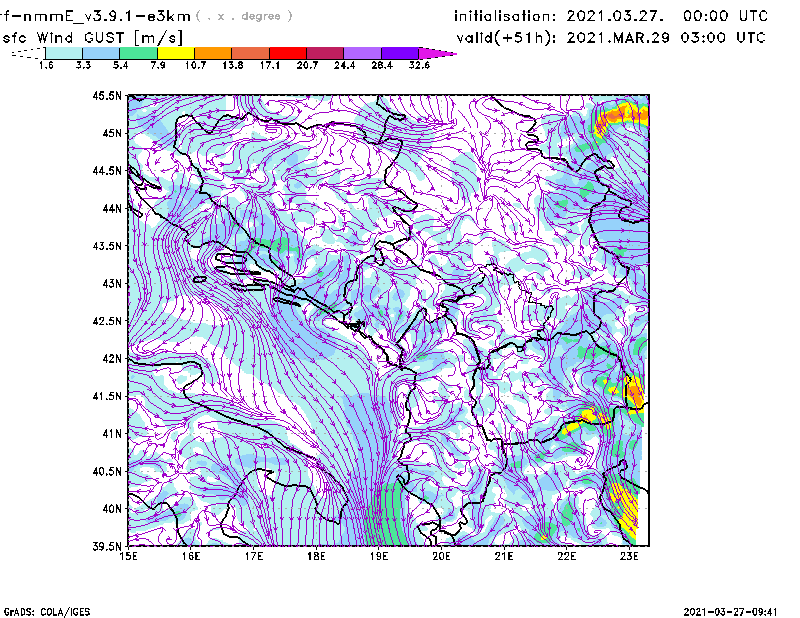Click the green 5.4–7.9 legend swatch
800x618 pixels.
(138, 53)
